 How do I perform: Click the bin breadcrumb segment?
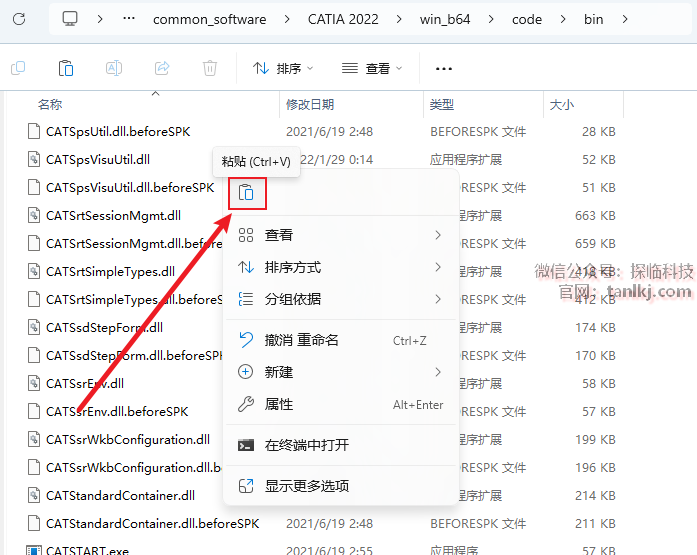[593, 19]
